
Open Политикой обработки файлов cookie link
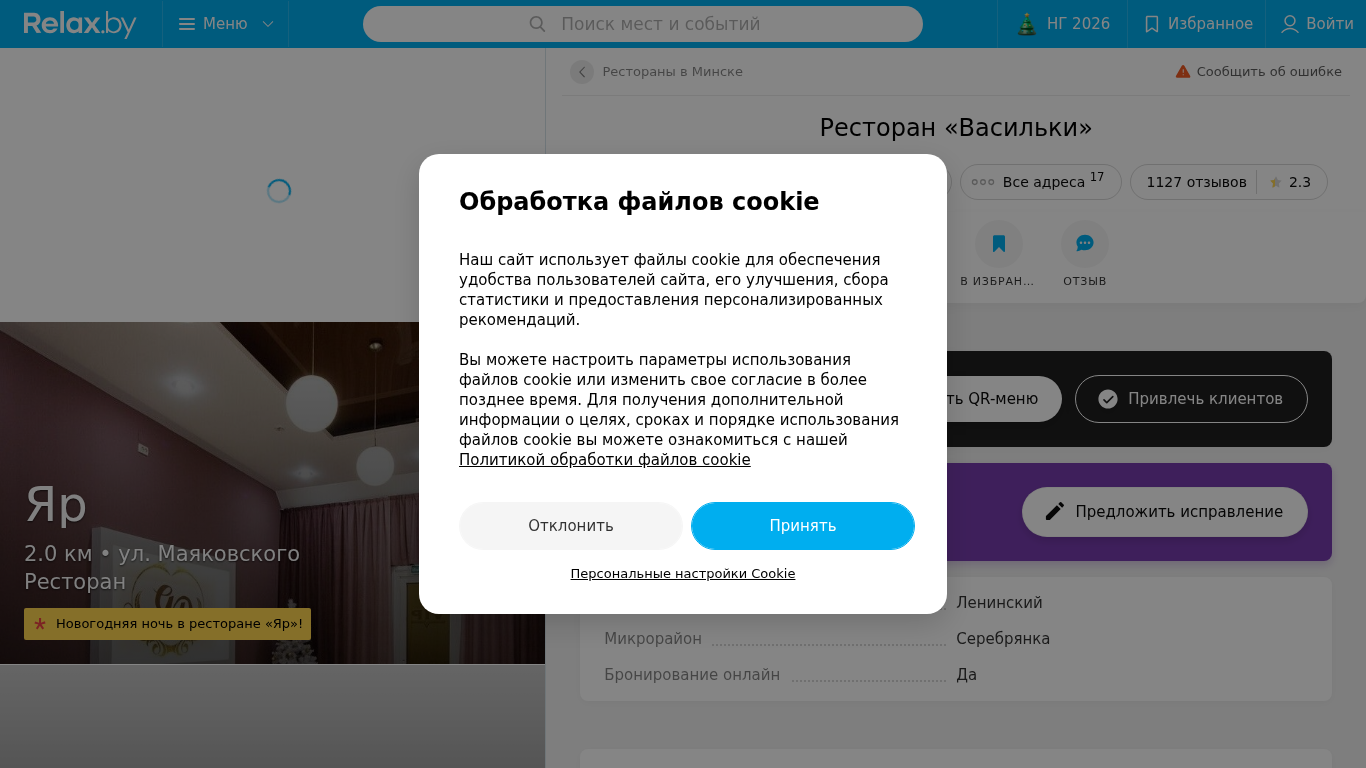[605, 460]
